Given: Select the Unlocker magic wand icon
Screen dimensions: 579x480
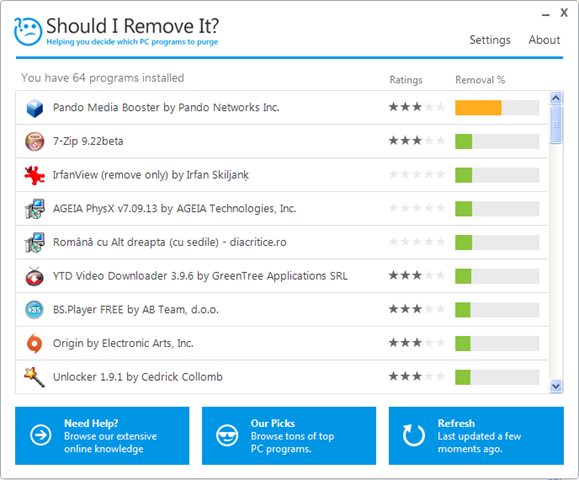Looking at the screenshot, I should (35, 377).
